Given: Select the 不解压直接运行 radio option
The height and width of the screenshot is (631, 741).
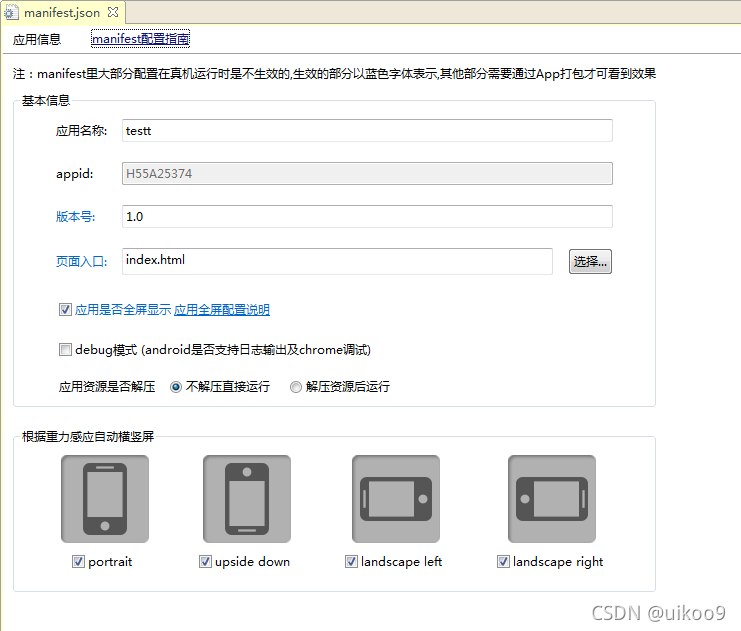Looking at the screenshot, I should (176, 387).
